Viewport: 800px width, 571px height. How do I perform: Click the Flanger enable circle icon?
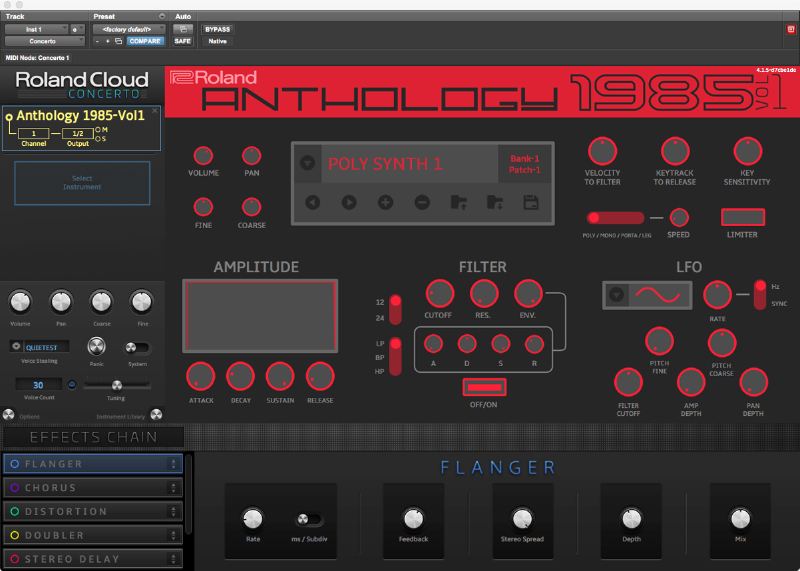point(15,464)
